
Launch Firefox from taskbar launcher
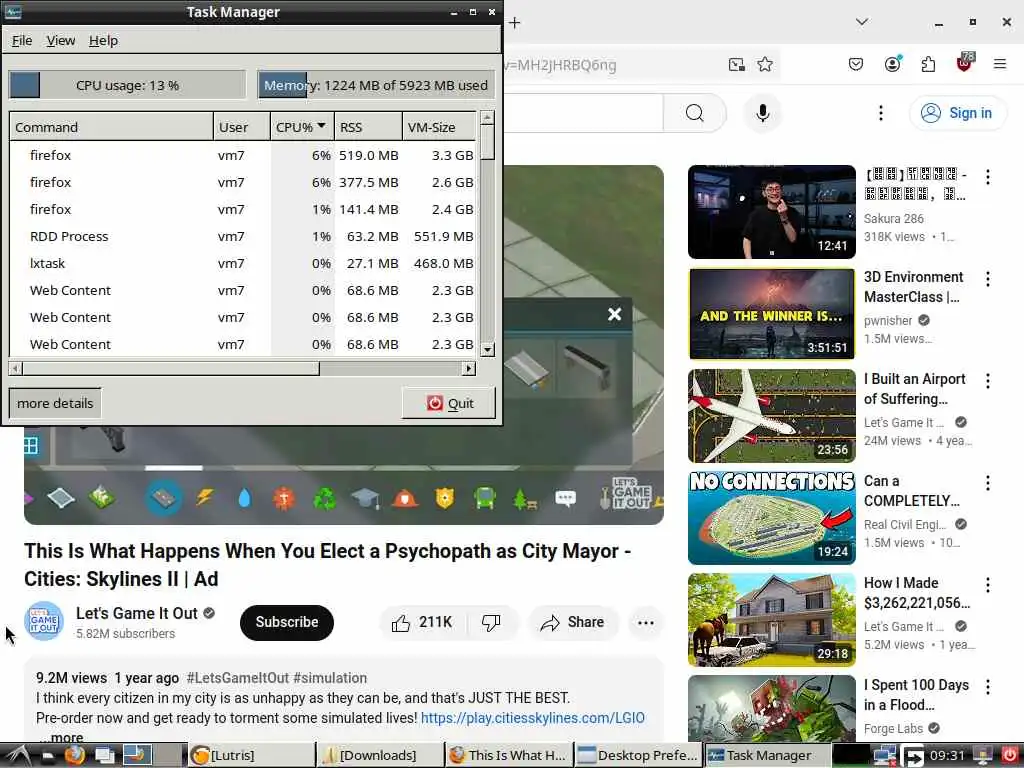74,755
